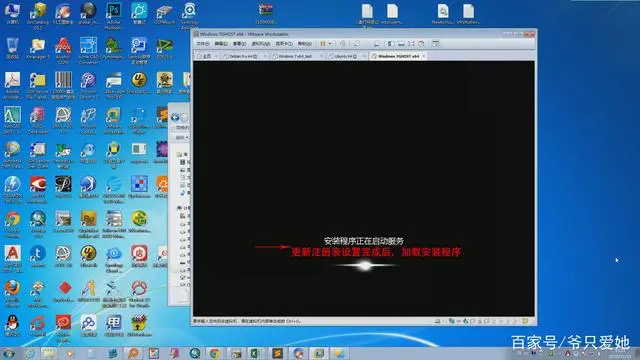Open the Adobe Bridge Br desktop shortcut
This screenshot has width=640, height=360.
tap(88, 224)
